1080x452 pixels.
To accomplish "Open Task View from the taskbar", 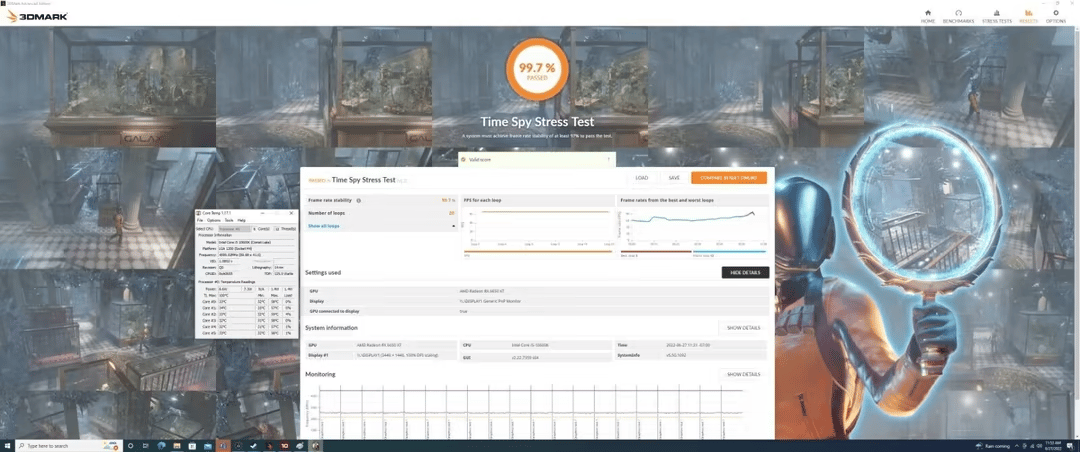I will (147, 446).
